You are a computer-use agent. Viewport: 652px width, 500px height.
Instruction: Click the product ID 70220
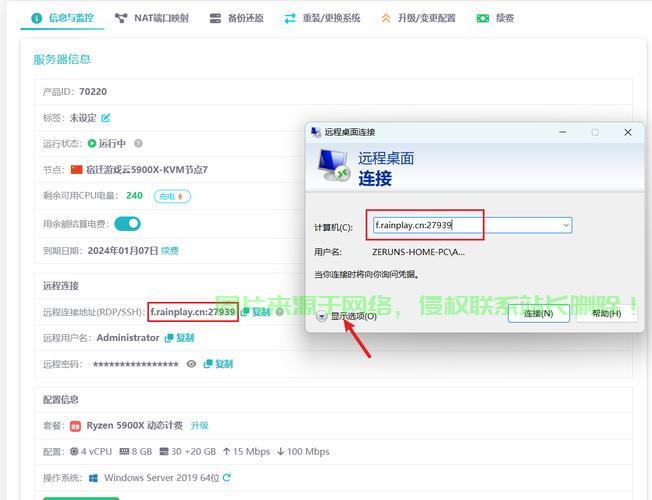[93, 92]
